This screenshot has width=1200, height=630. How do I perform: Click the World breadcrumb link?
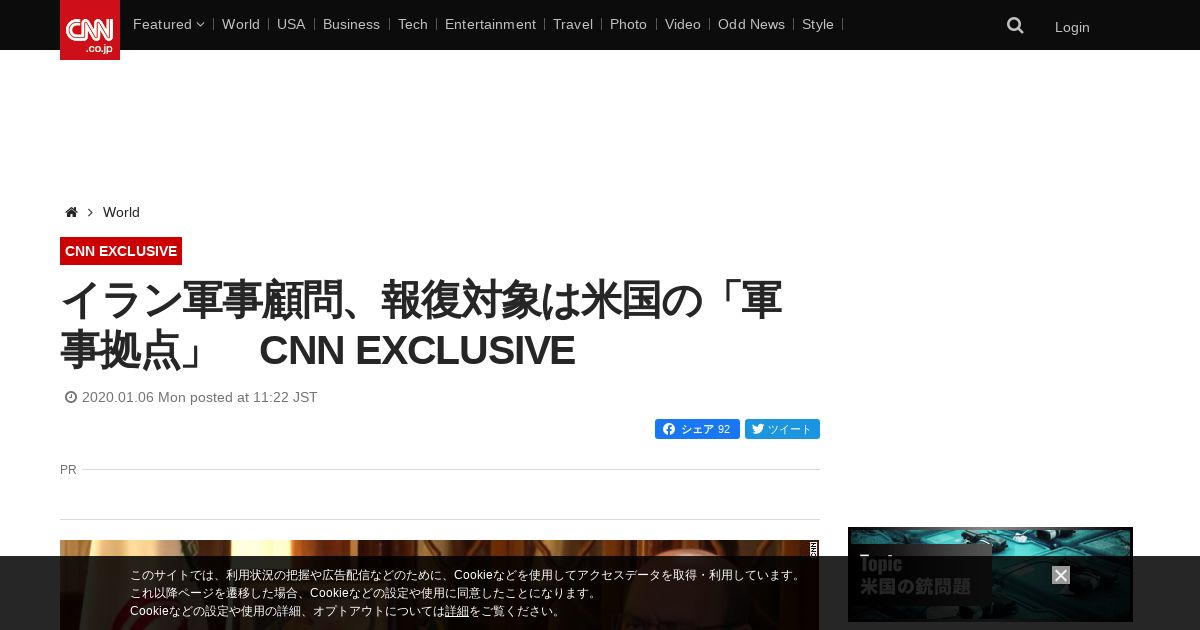[x=121, y=212]
